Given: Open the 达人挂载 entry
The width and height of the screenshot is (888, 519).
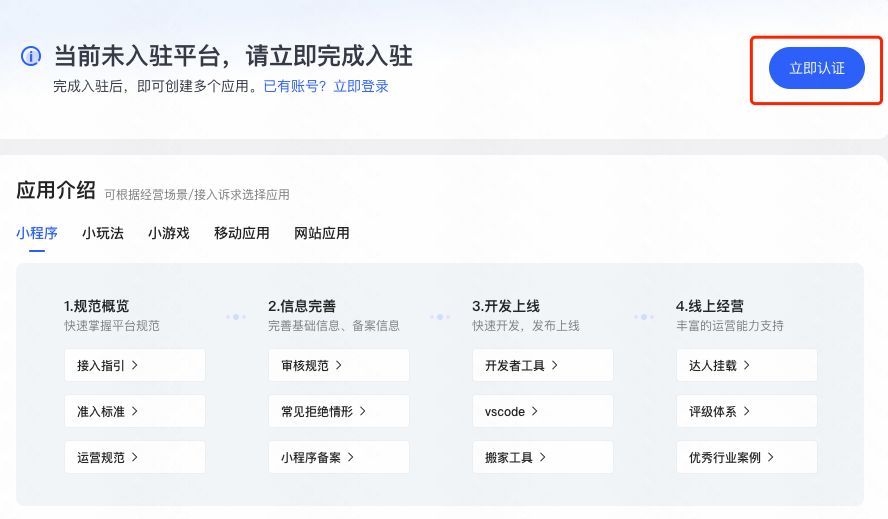Looking at the screenshot, I should (x=747, y=365).
